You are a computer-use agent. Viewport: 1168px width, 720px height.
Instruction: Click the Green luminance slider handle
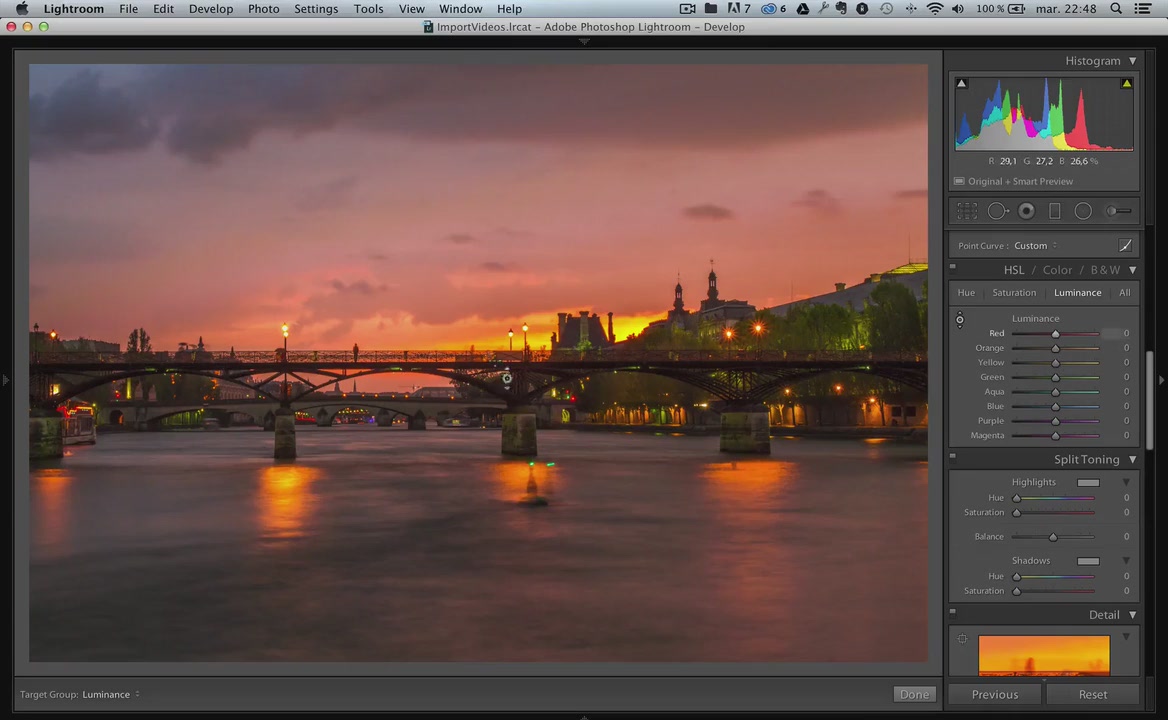tap(1055, 377)
